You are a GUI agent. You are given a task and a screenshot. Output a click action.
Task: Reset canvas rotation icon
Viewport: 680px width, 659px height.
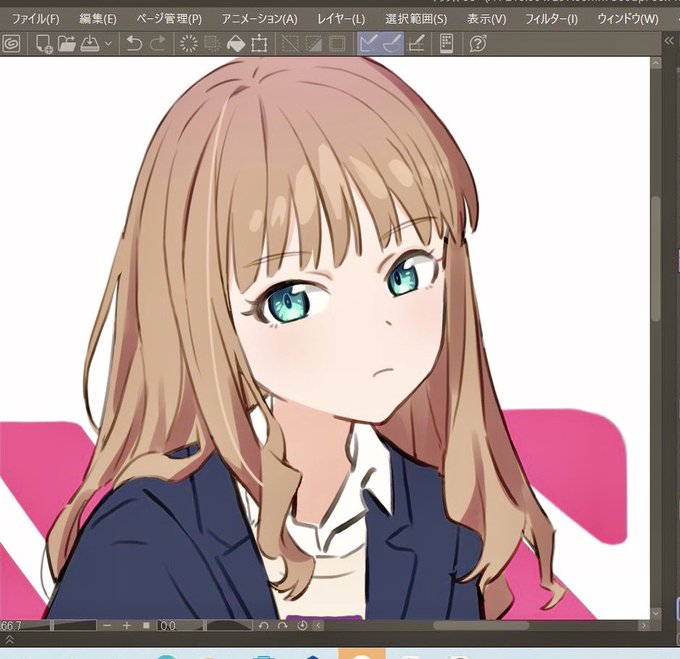[x=303, y=626]
